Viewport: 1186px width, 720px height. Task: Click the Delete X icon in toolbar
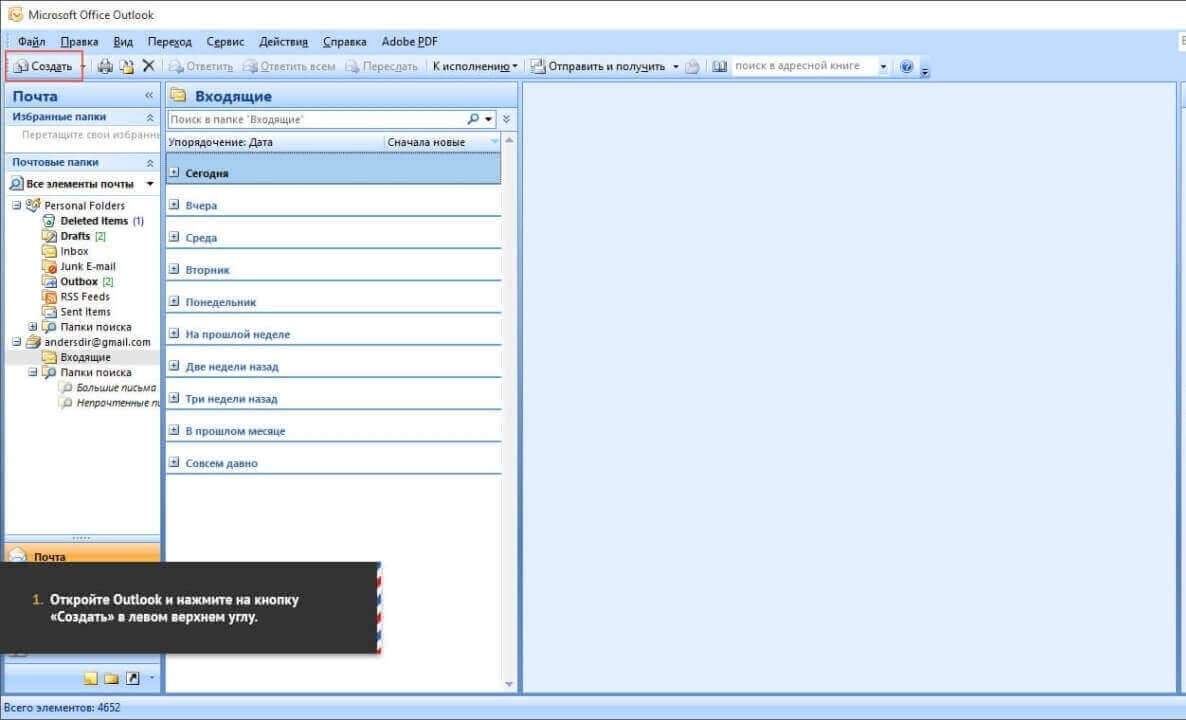(148, 66)
